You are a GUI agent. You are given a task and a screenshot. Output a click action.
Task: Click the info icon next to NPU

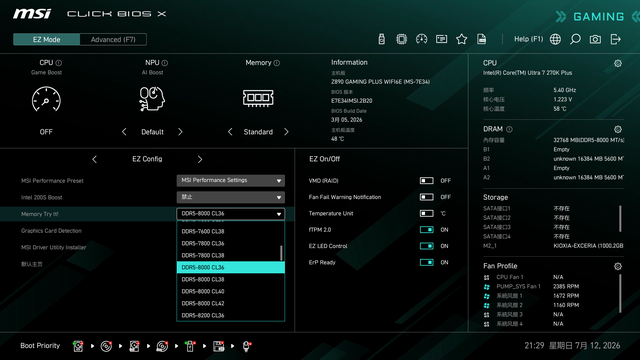pyautogui.click(x=164, y=63)
